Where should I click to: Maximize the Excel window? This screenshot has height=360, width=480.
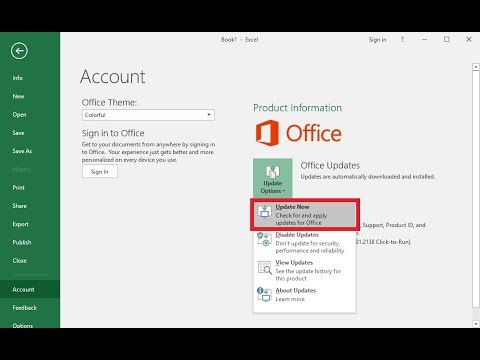pos(446,39)
